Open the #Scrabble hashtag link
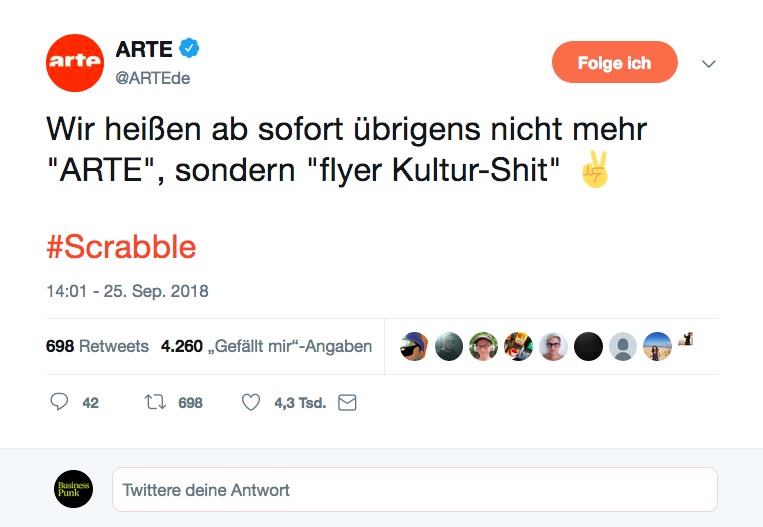The width and height of the screenshot is (763, 527). pos(121,247)
